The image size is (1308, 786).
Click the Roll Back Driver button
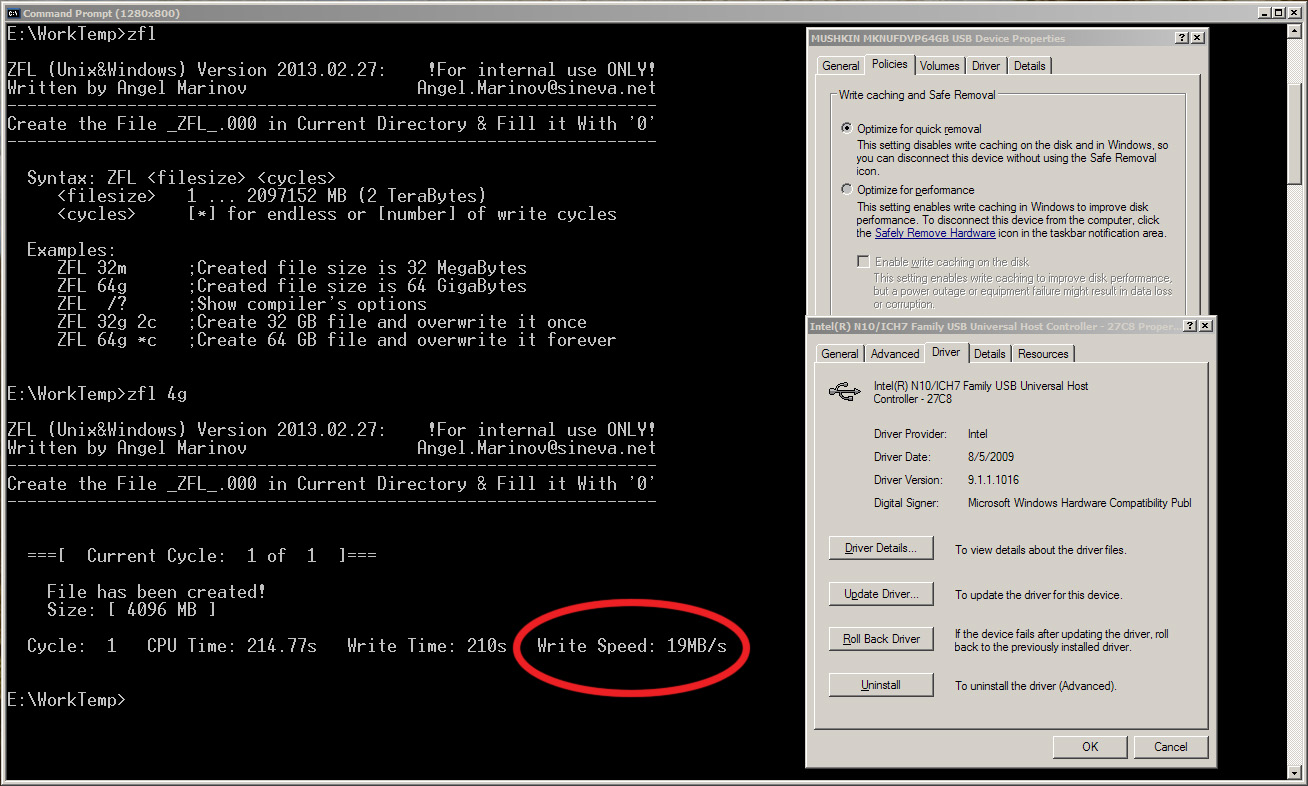click(881, 639)
